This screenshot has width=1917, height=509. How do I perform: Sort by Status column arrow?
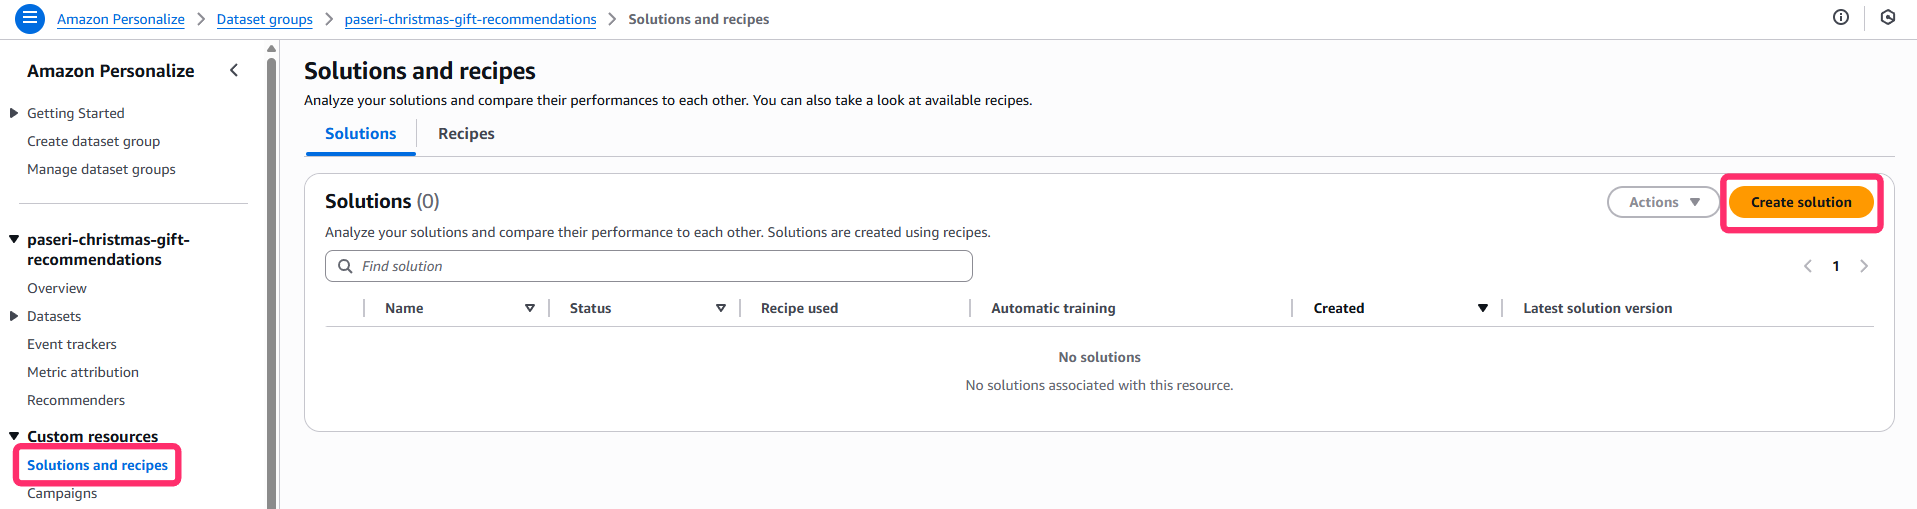tap(720, 308)
